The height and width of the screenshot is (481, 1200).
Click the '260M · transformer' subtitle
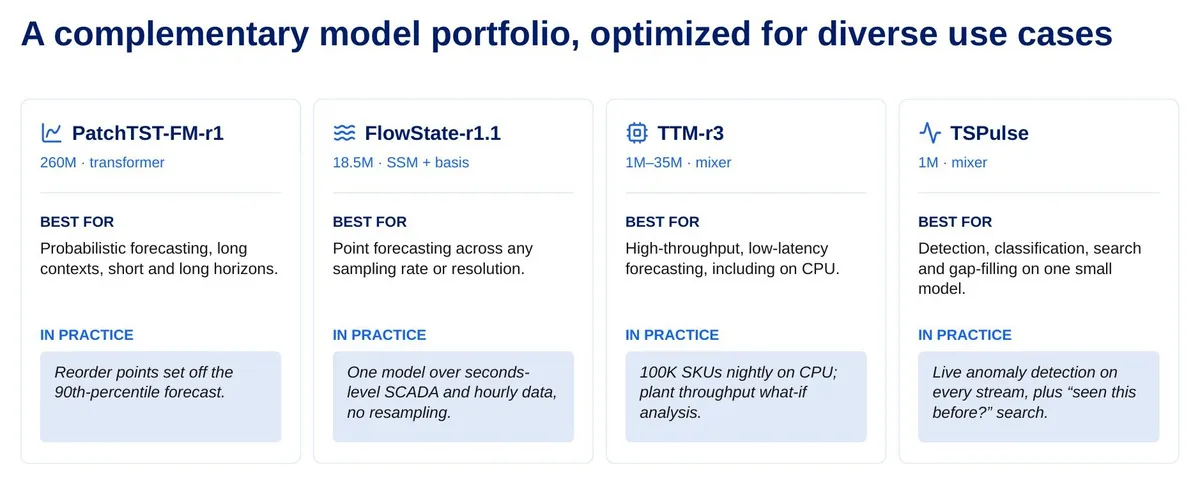[102, 162]
